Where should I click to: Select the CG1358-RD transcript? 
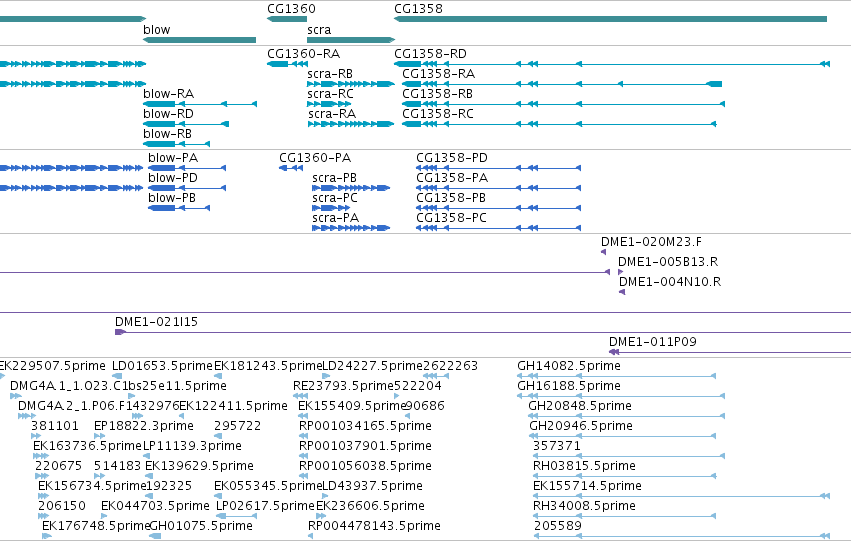[x=612, y=64]
